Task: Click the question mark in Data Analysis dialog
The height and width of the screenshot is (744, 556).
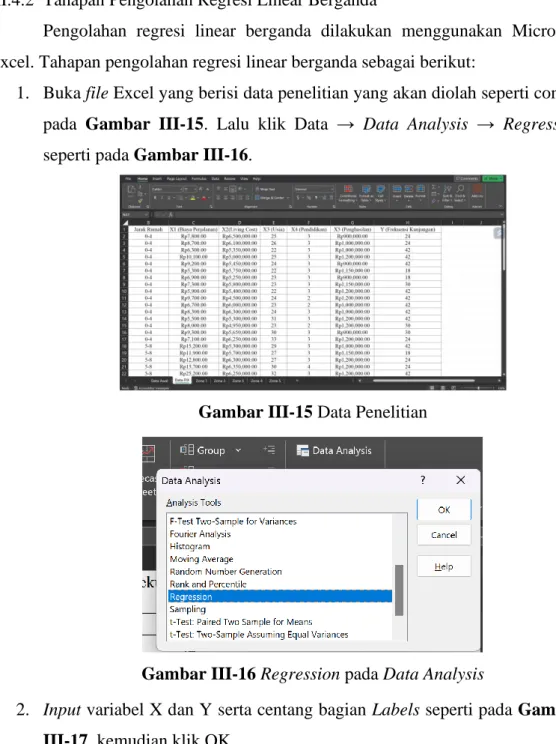Action: [423, 480]
